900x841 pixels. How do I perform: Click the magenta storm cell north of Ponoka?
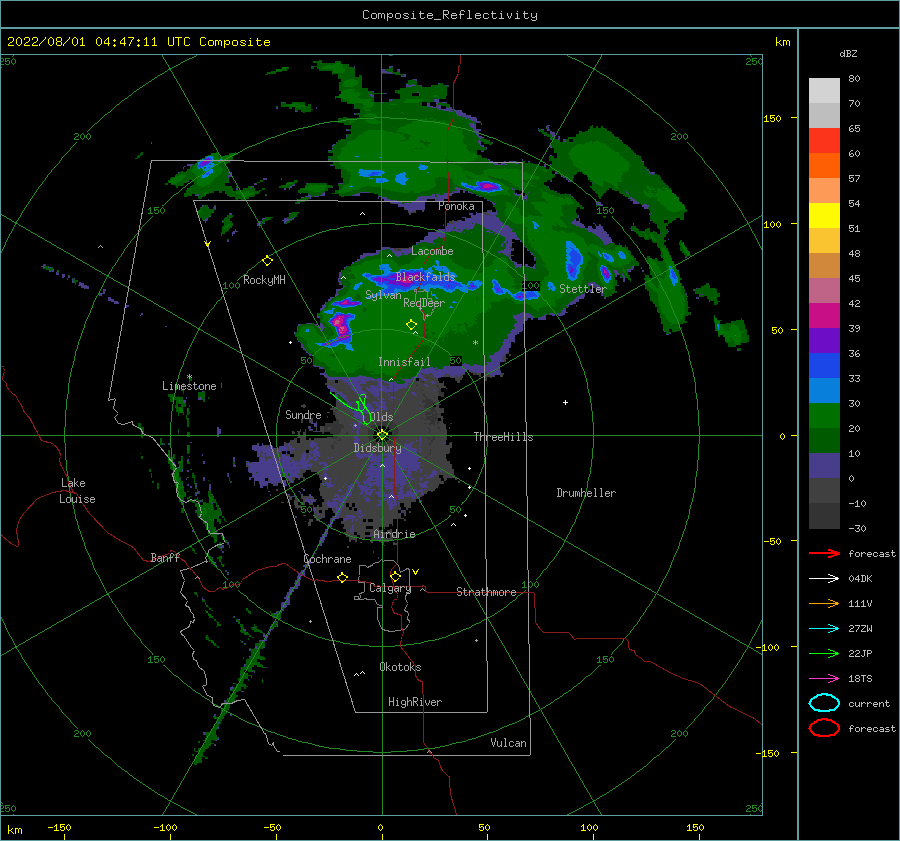point(487,186)
